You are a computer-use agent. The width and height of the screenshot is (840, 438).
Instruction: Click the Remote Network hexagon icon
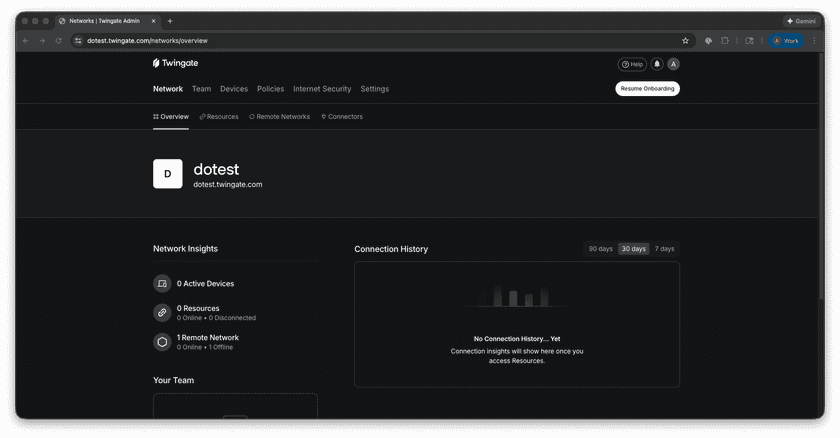coord(162,342)
